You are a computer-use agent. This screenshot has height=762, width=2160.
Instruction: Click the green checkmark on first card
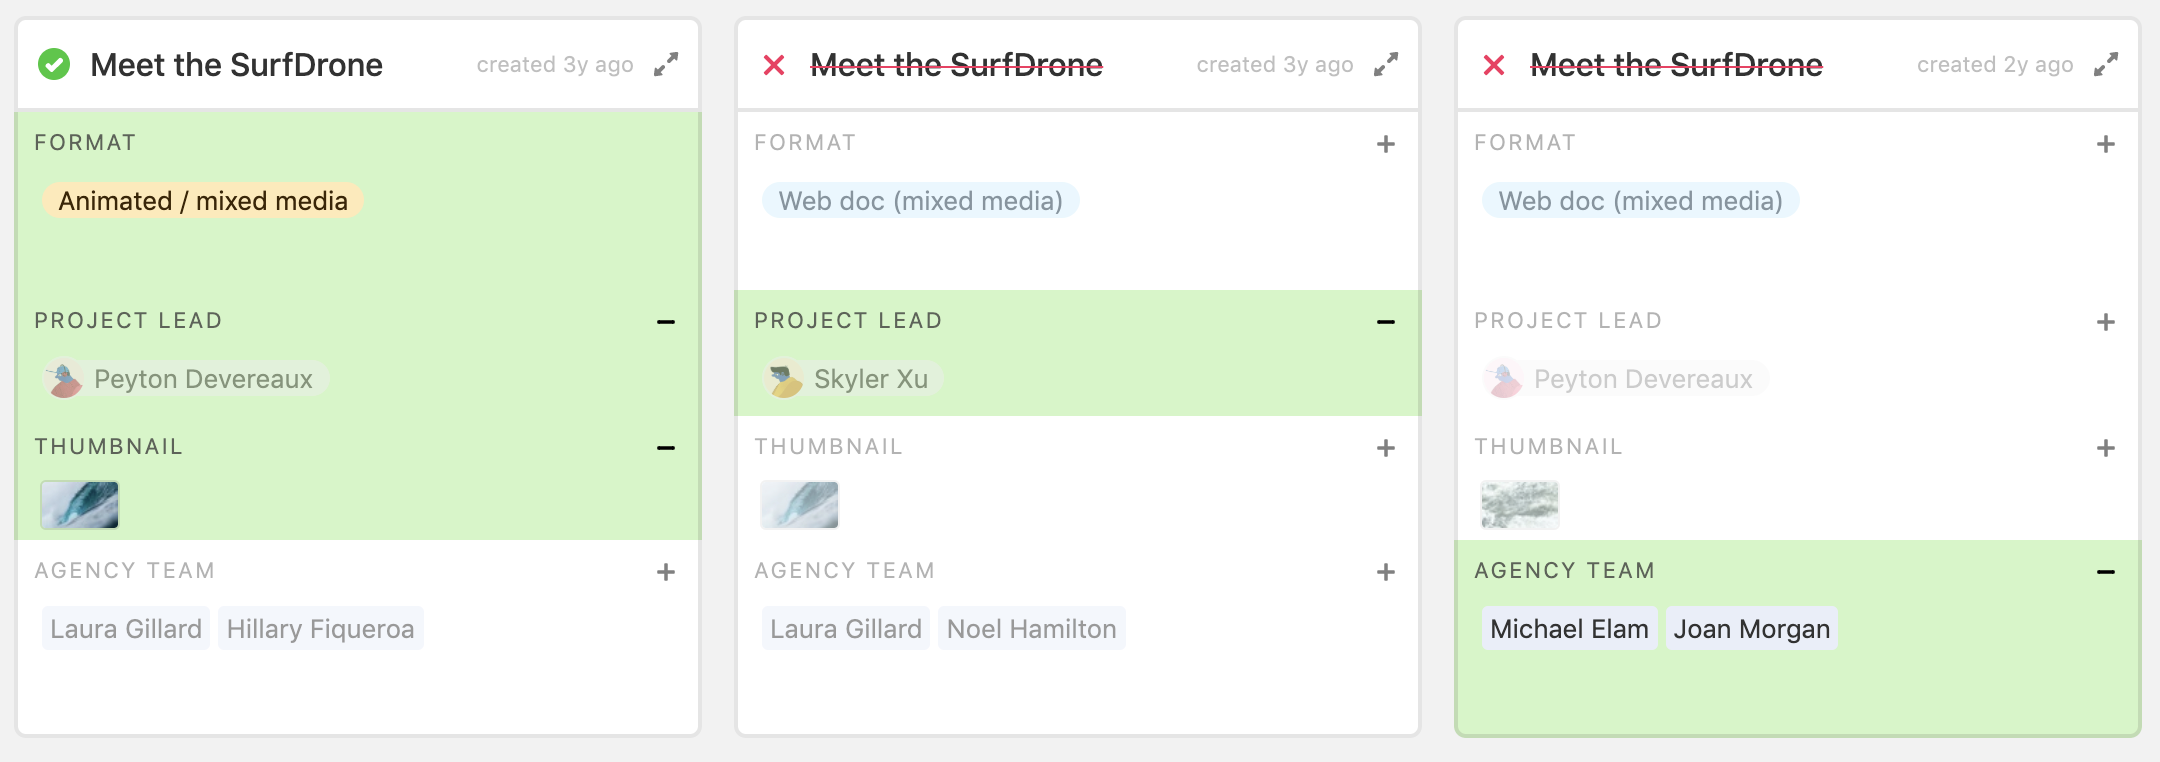click(54, 65)
